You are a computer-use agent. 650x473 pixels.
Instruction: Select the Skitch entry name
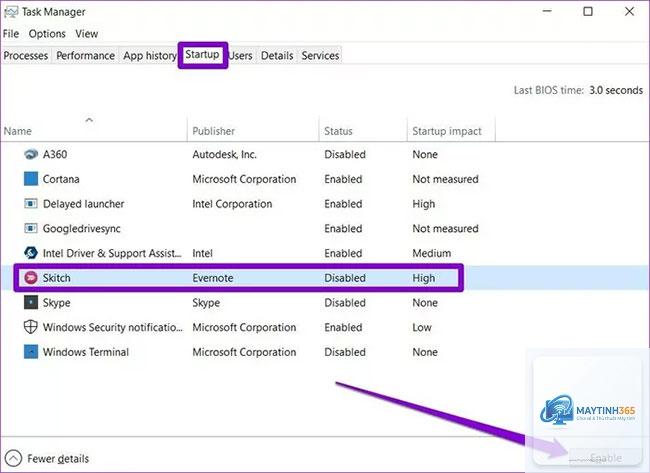coord(56,278)
